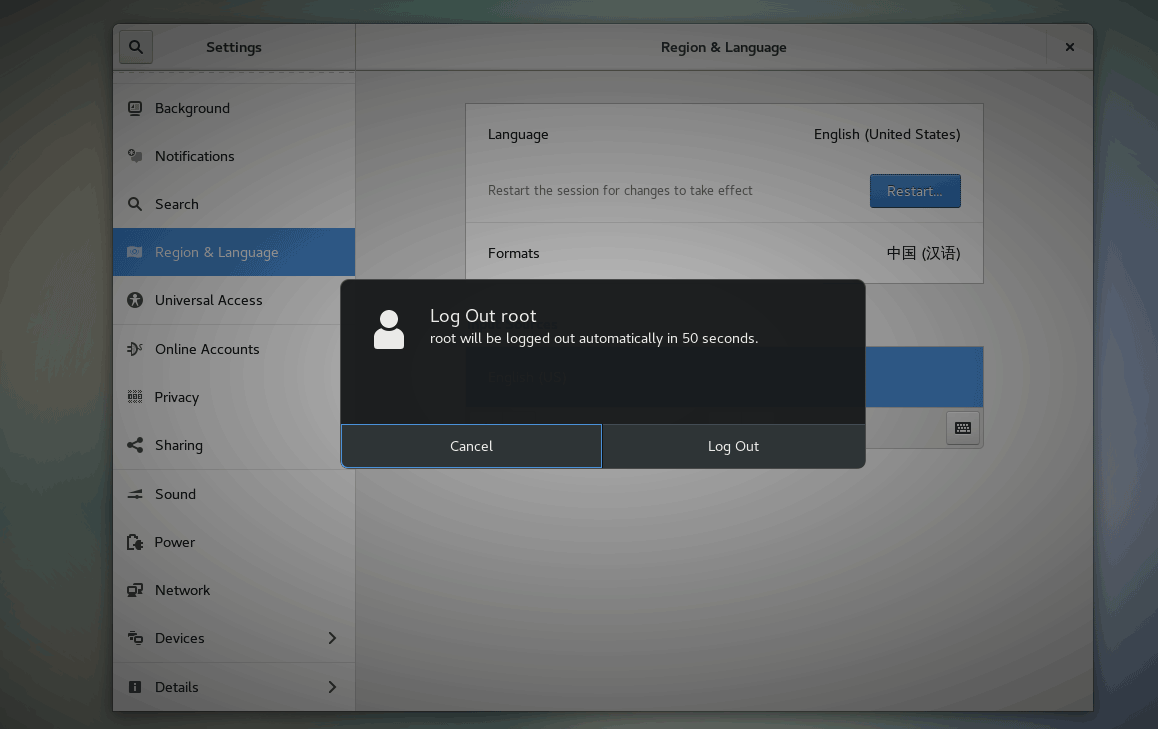
Task: Cancel the log out dialog
Action: pyautogui.click(x=471, y=446)
